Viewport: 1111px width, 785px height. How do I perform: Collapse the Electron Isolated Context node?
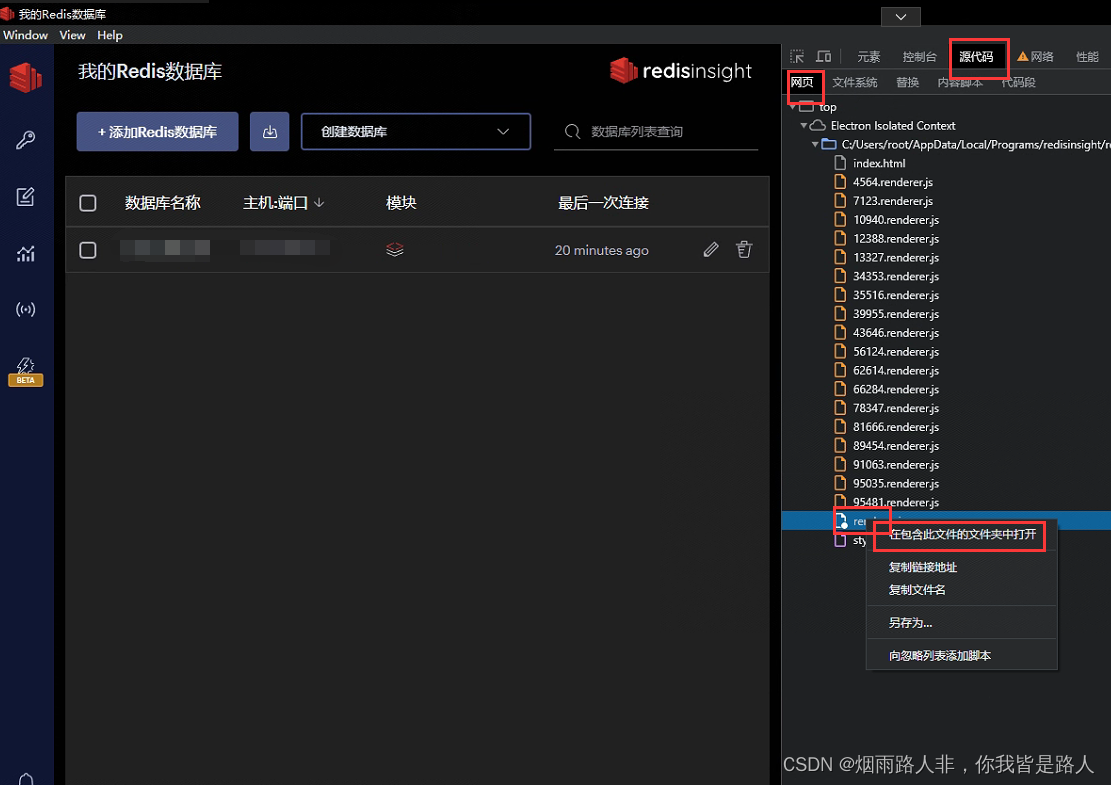[803, 125]
